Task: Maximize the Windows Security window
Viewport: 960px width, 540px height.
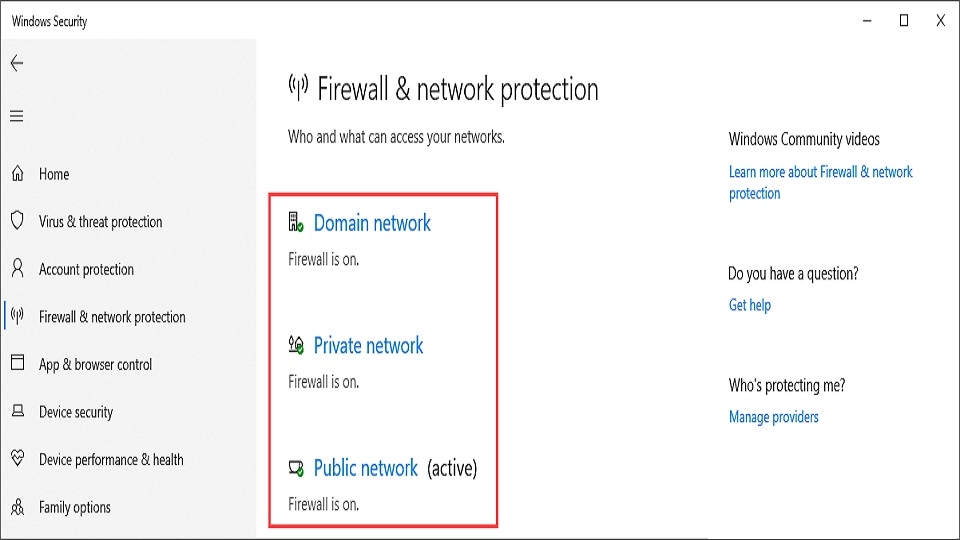Action: [904, 21]
